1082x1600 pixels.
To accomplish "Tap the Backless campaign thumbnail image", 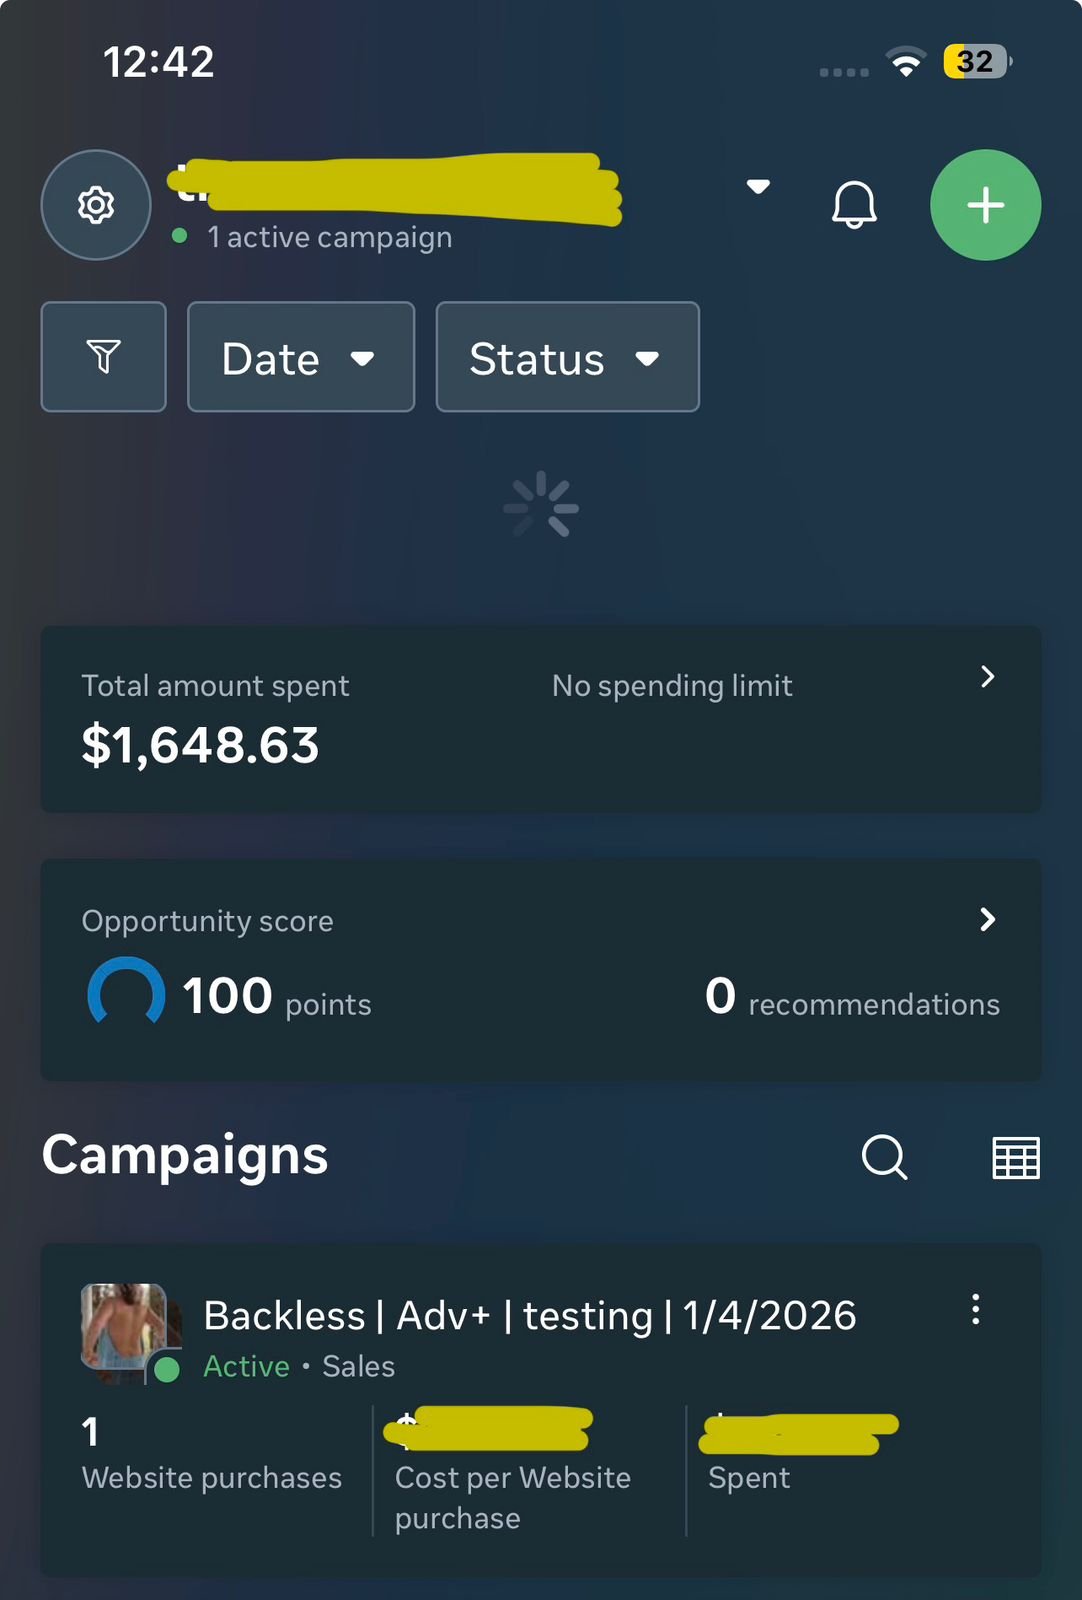I will click(124, 1328).
